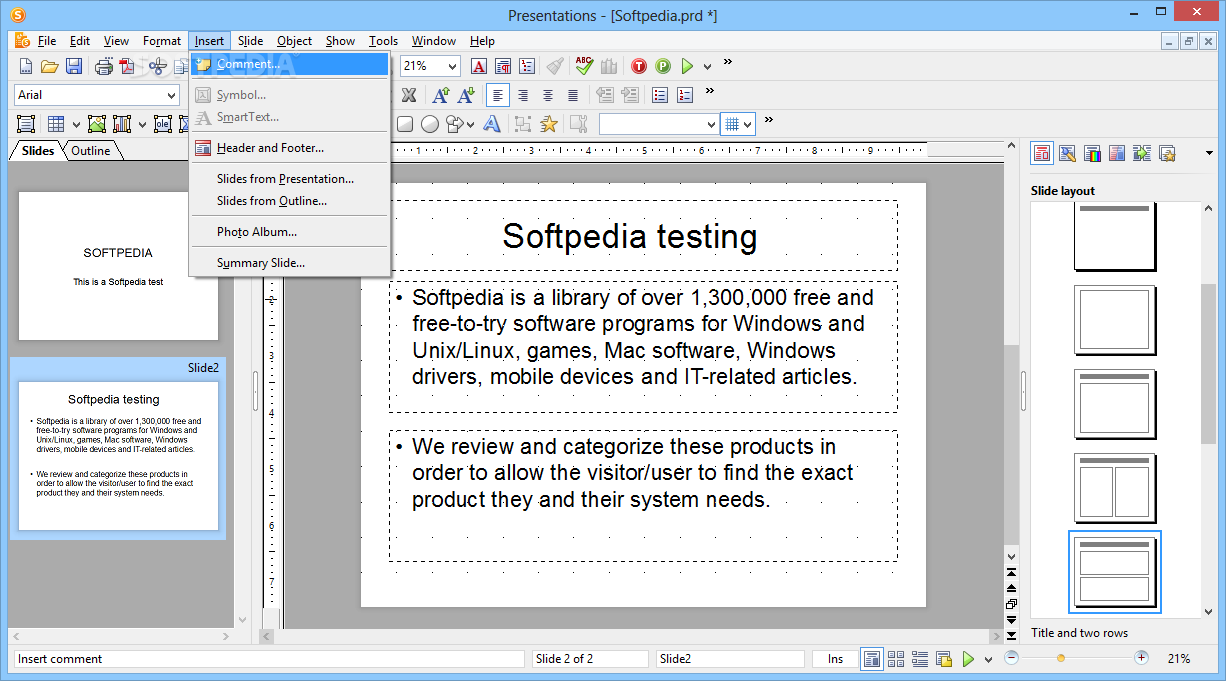The height and width of the screenshot is (681, 1226).
Task: Click the New document icon
Action: coord(26,66)
